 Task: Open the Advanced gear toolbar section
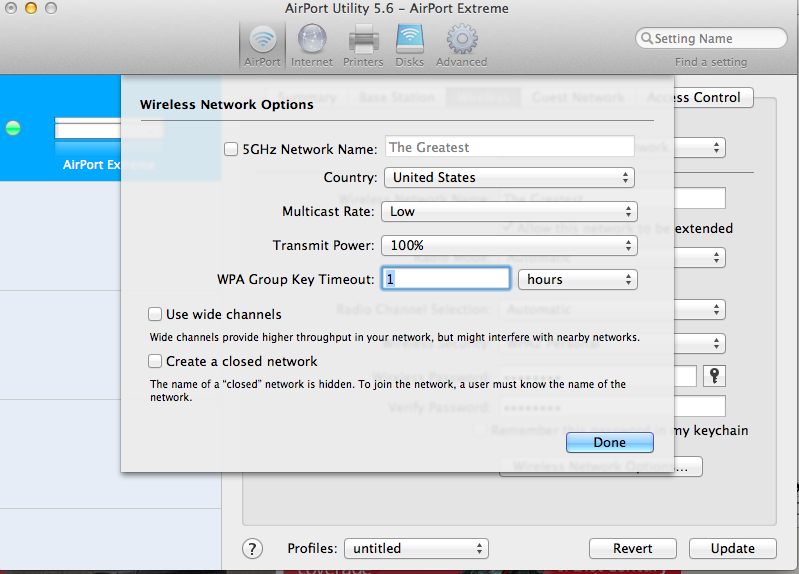pos(462,46)
